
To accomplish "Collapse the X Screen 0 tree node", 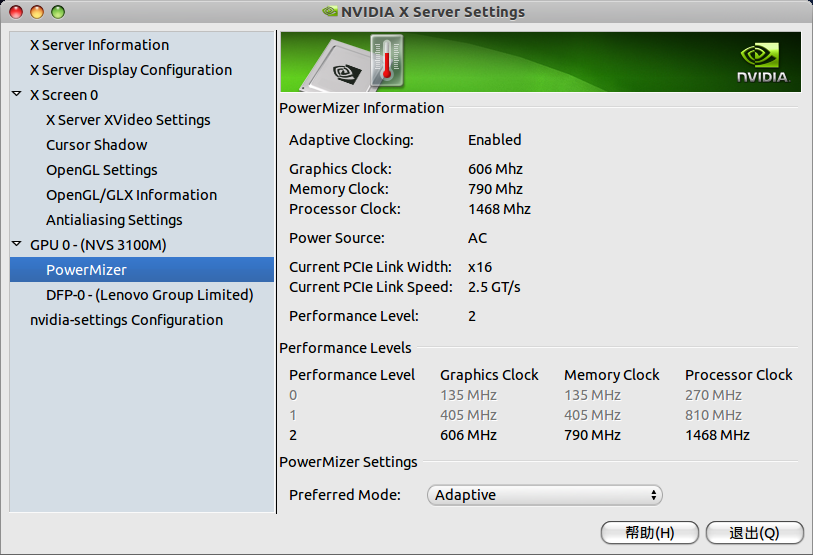I will pyautogui.click(x=17, y=94).
